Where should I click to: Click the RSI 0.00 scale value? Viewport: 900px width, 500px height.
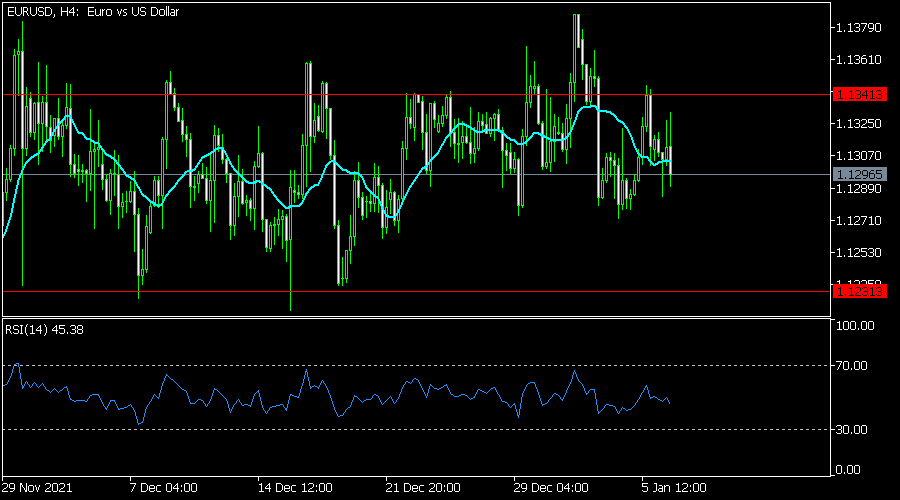(x=848, y=470)
